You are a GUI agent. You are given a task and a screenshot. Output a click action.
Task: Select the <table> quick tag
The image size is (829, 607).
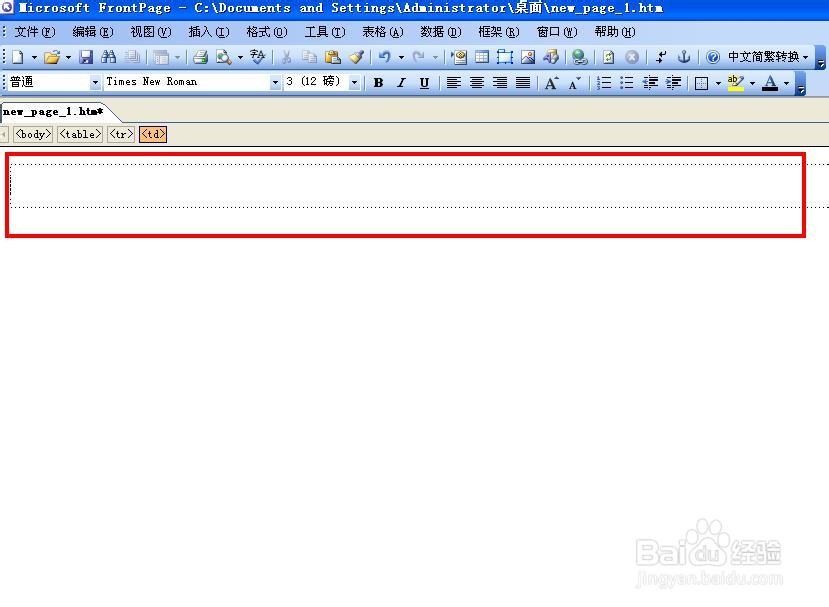point(80,134)
